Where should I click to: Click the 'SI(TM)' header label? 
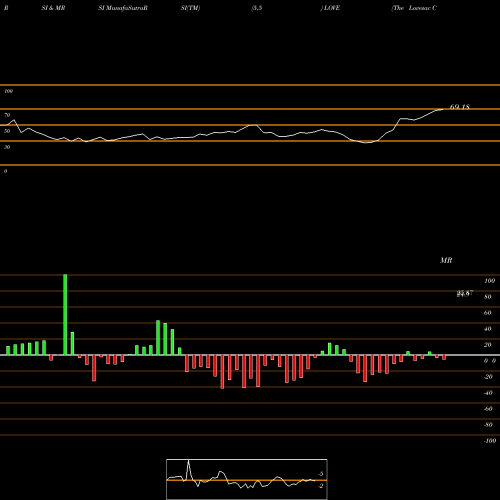(190, 8)
